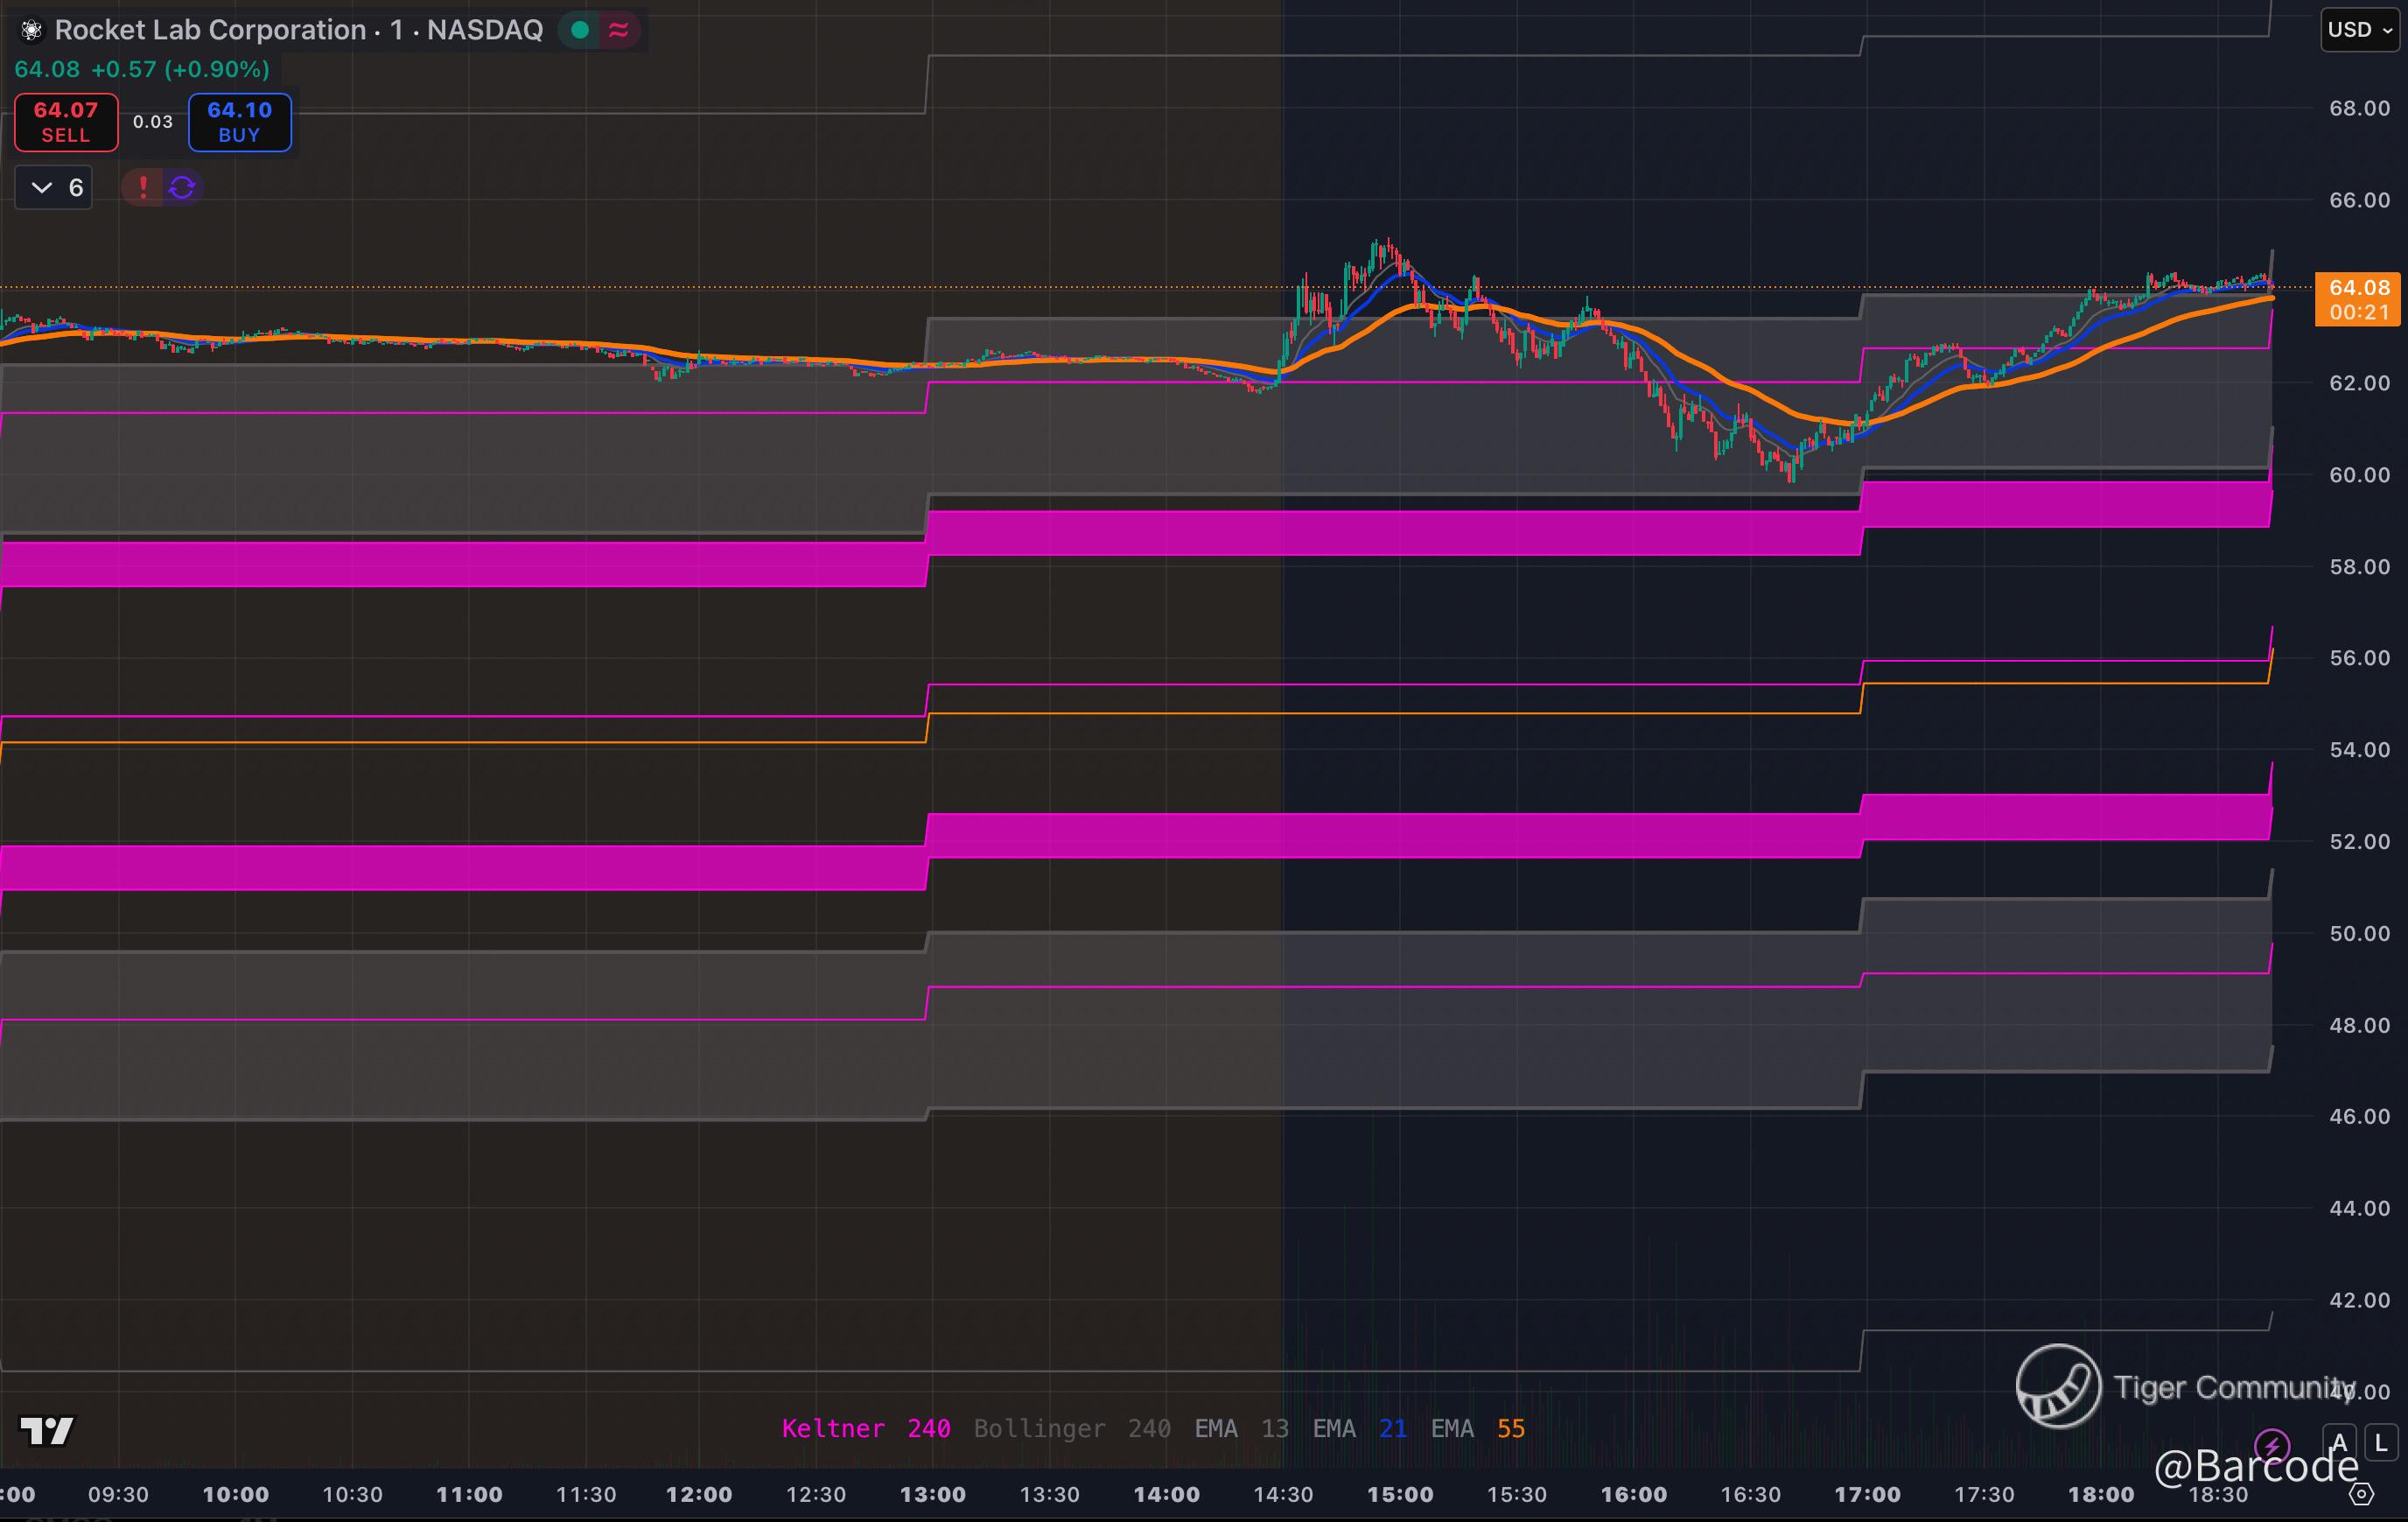
Task: Click the 15:00 mark on time axis
Action: click(x=1400, y=1494)
